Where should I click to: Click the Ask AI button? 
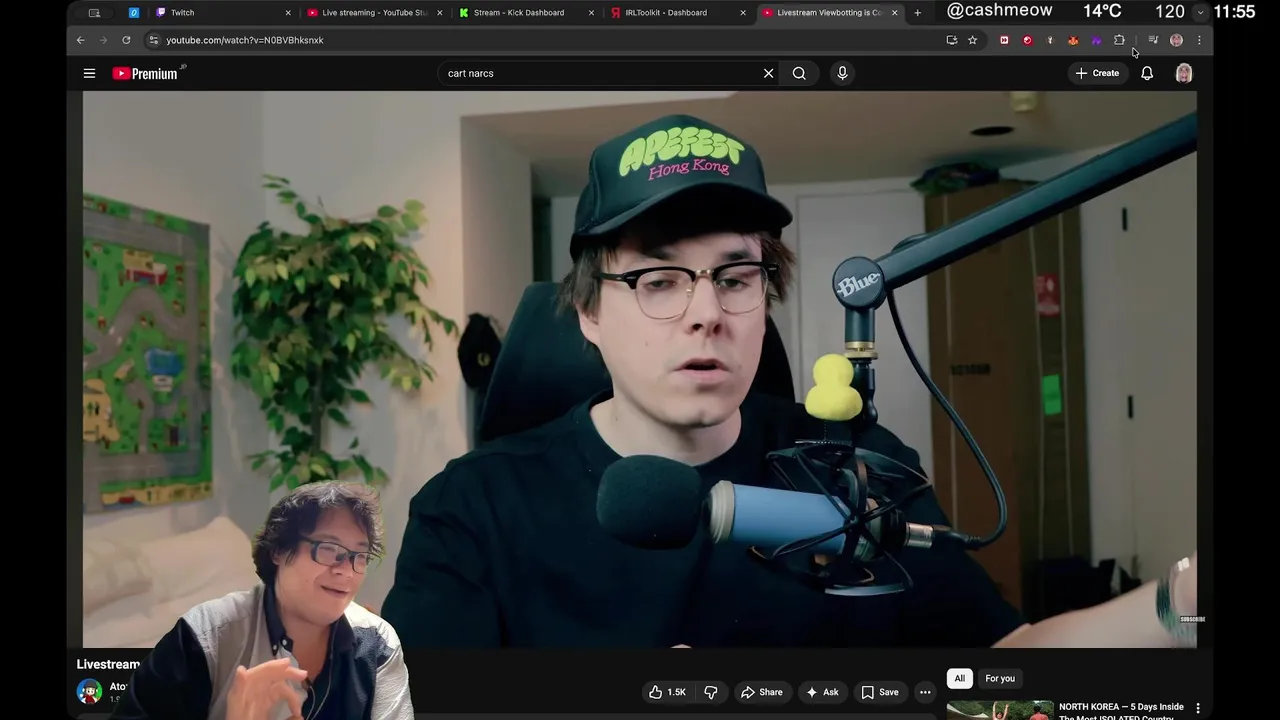822,692
